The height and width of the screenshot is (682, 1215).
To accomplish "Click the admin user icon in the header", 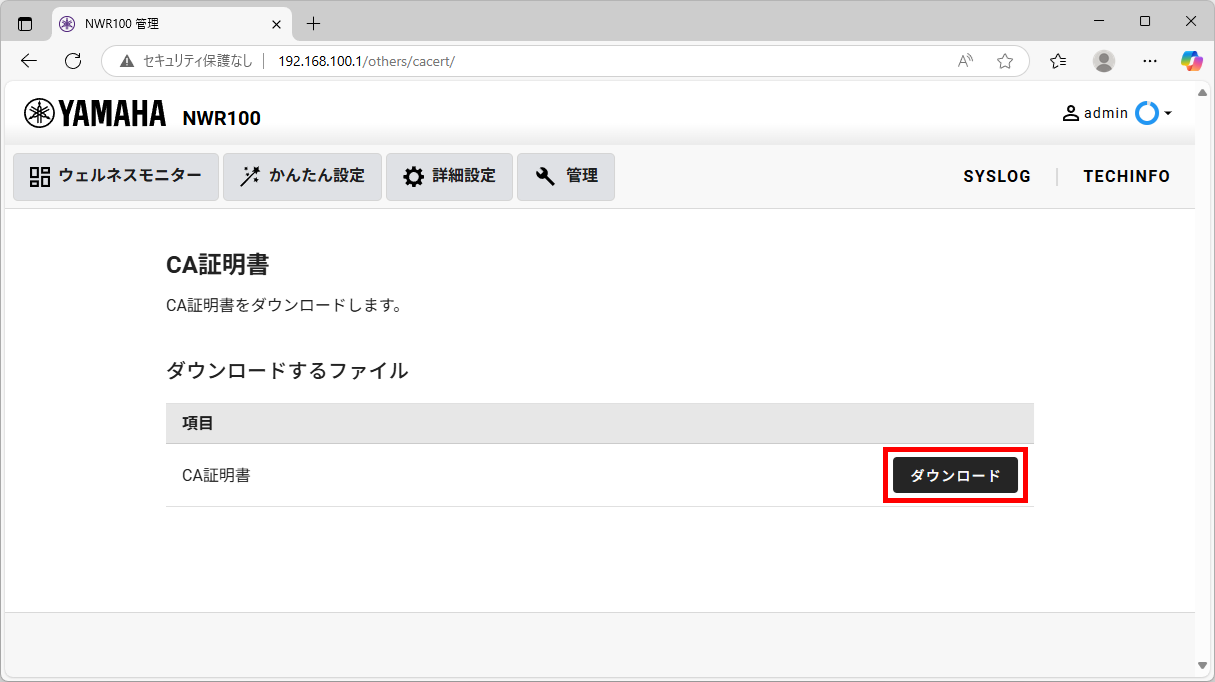I will click(1072, 113).
